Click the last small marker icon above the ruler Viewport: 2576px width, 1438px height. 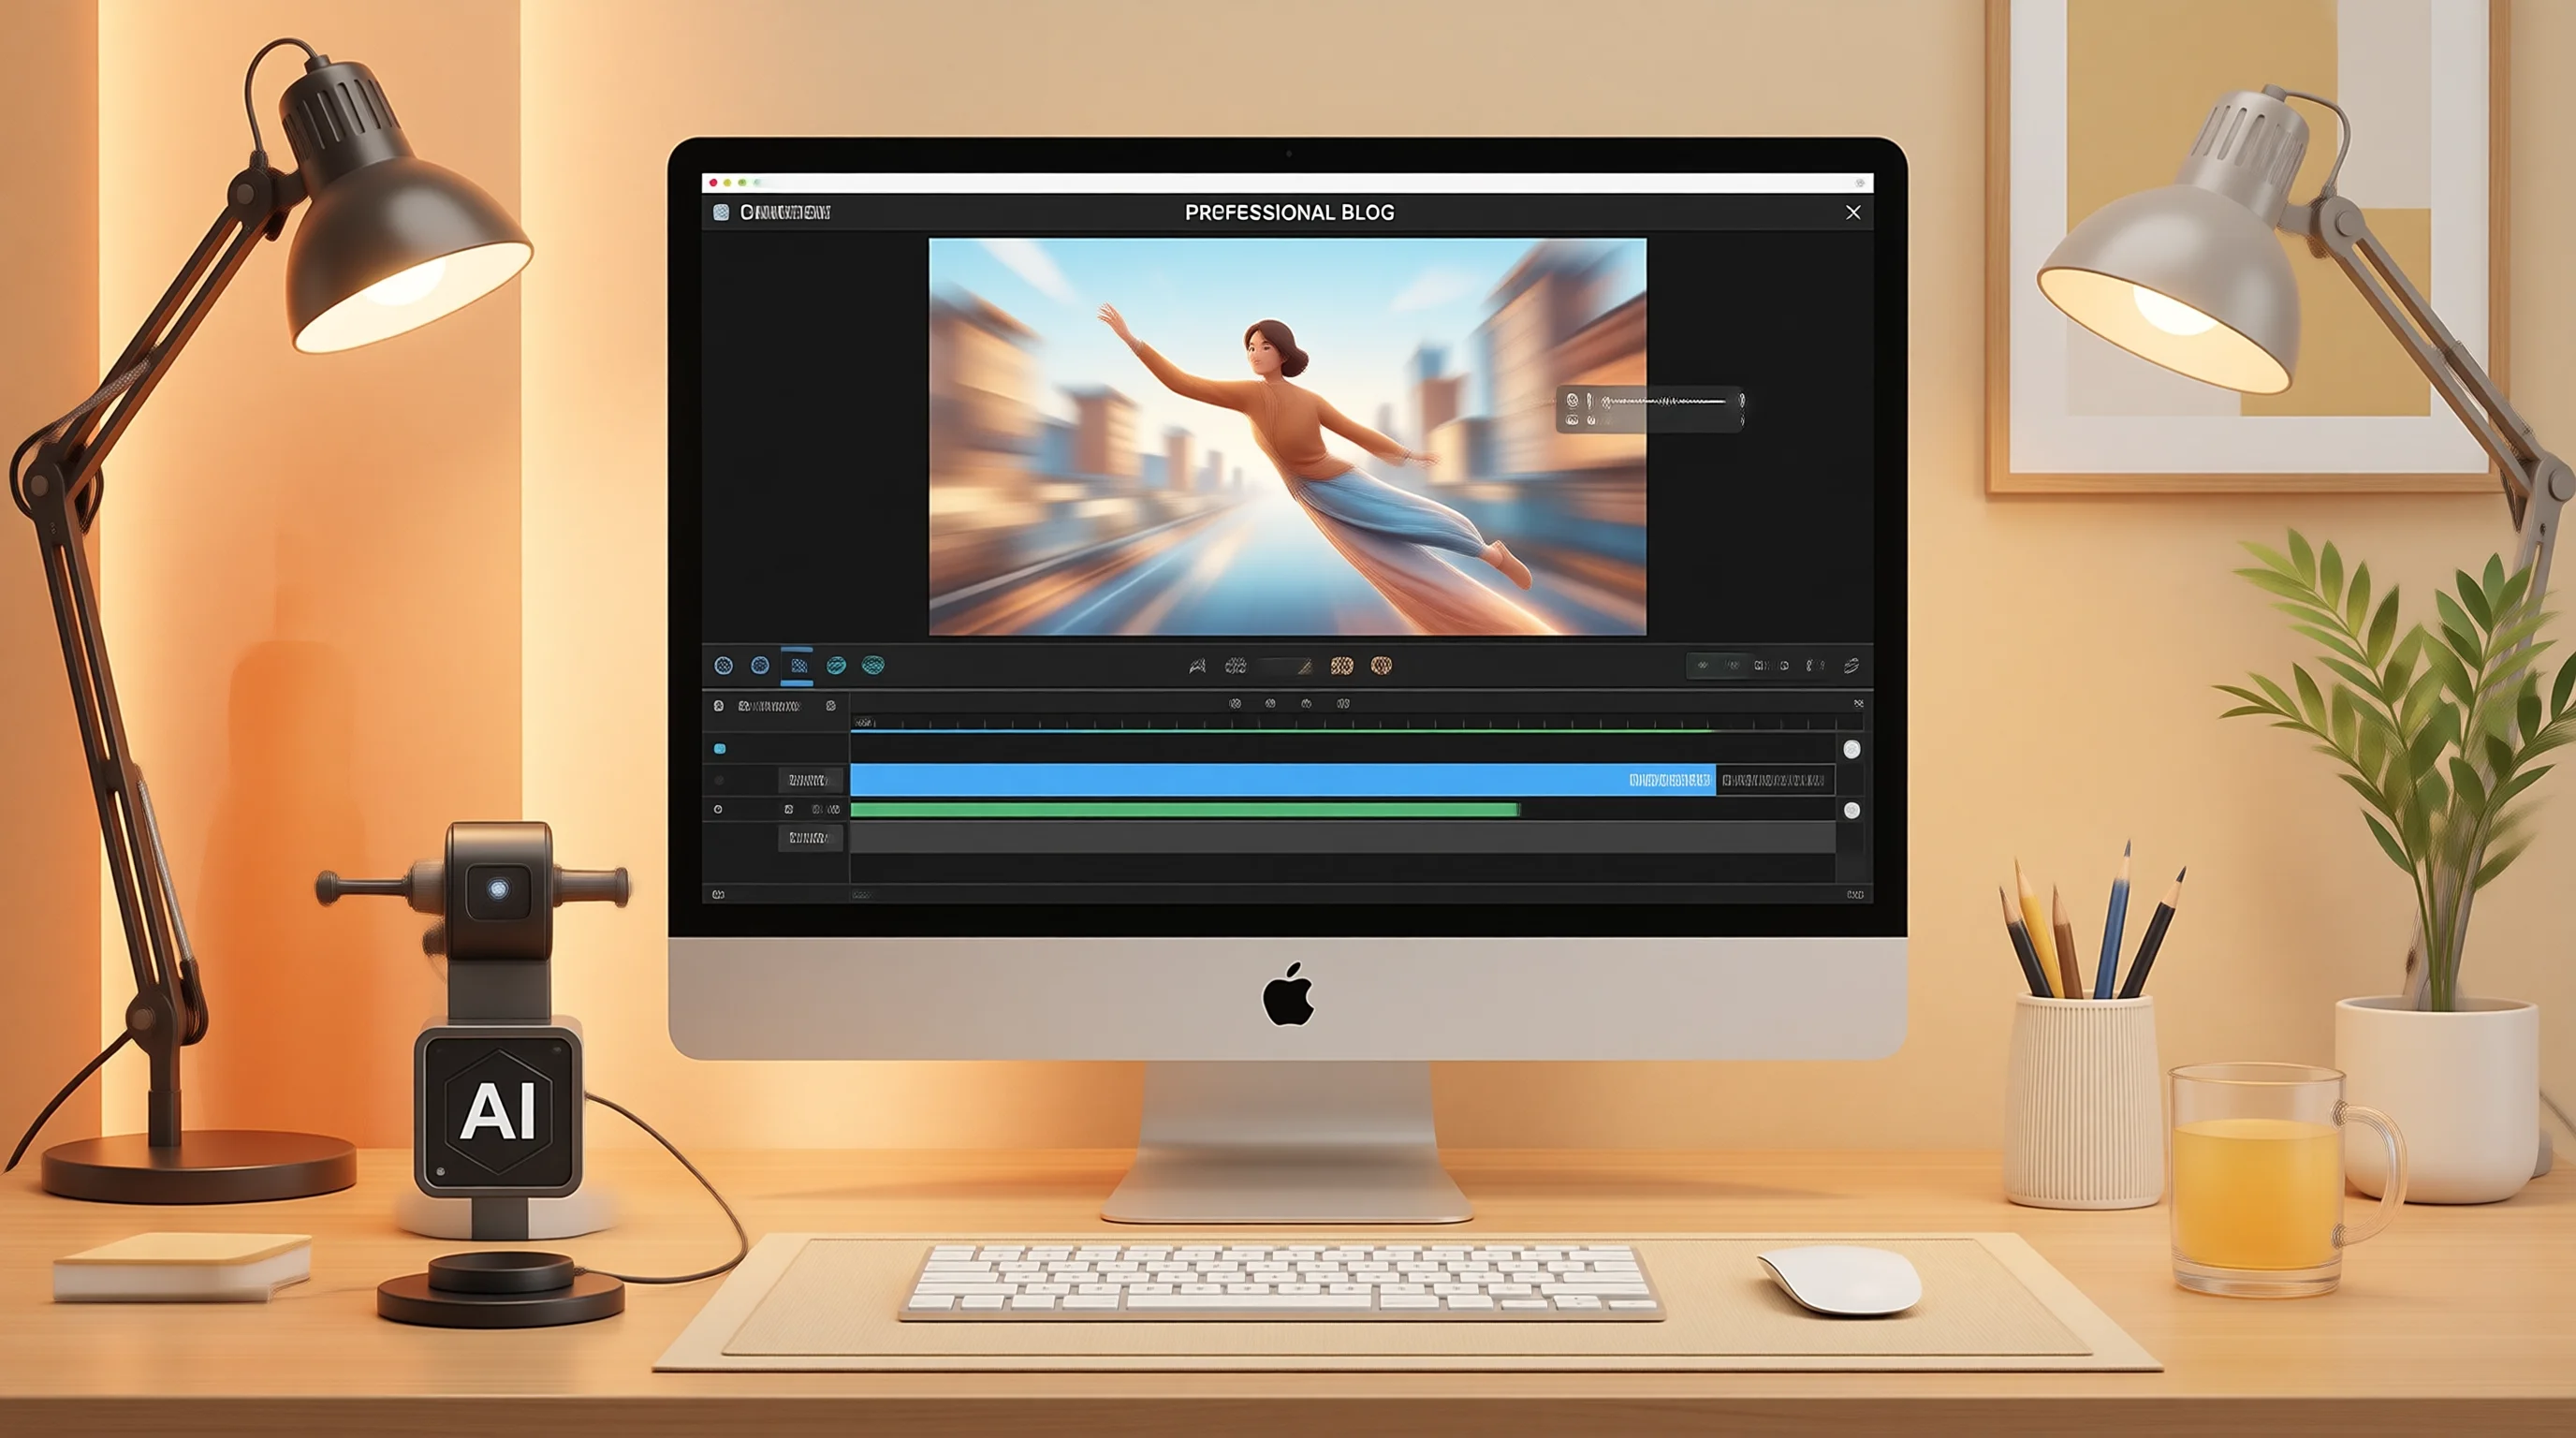[1343, 704]
